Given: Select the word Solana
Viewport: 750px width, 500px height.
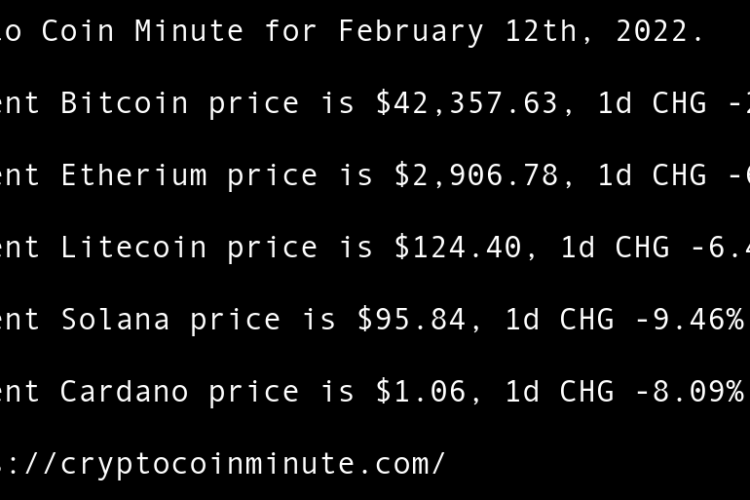Looking at the screenshot, I should tap(115, 319).
